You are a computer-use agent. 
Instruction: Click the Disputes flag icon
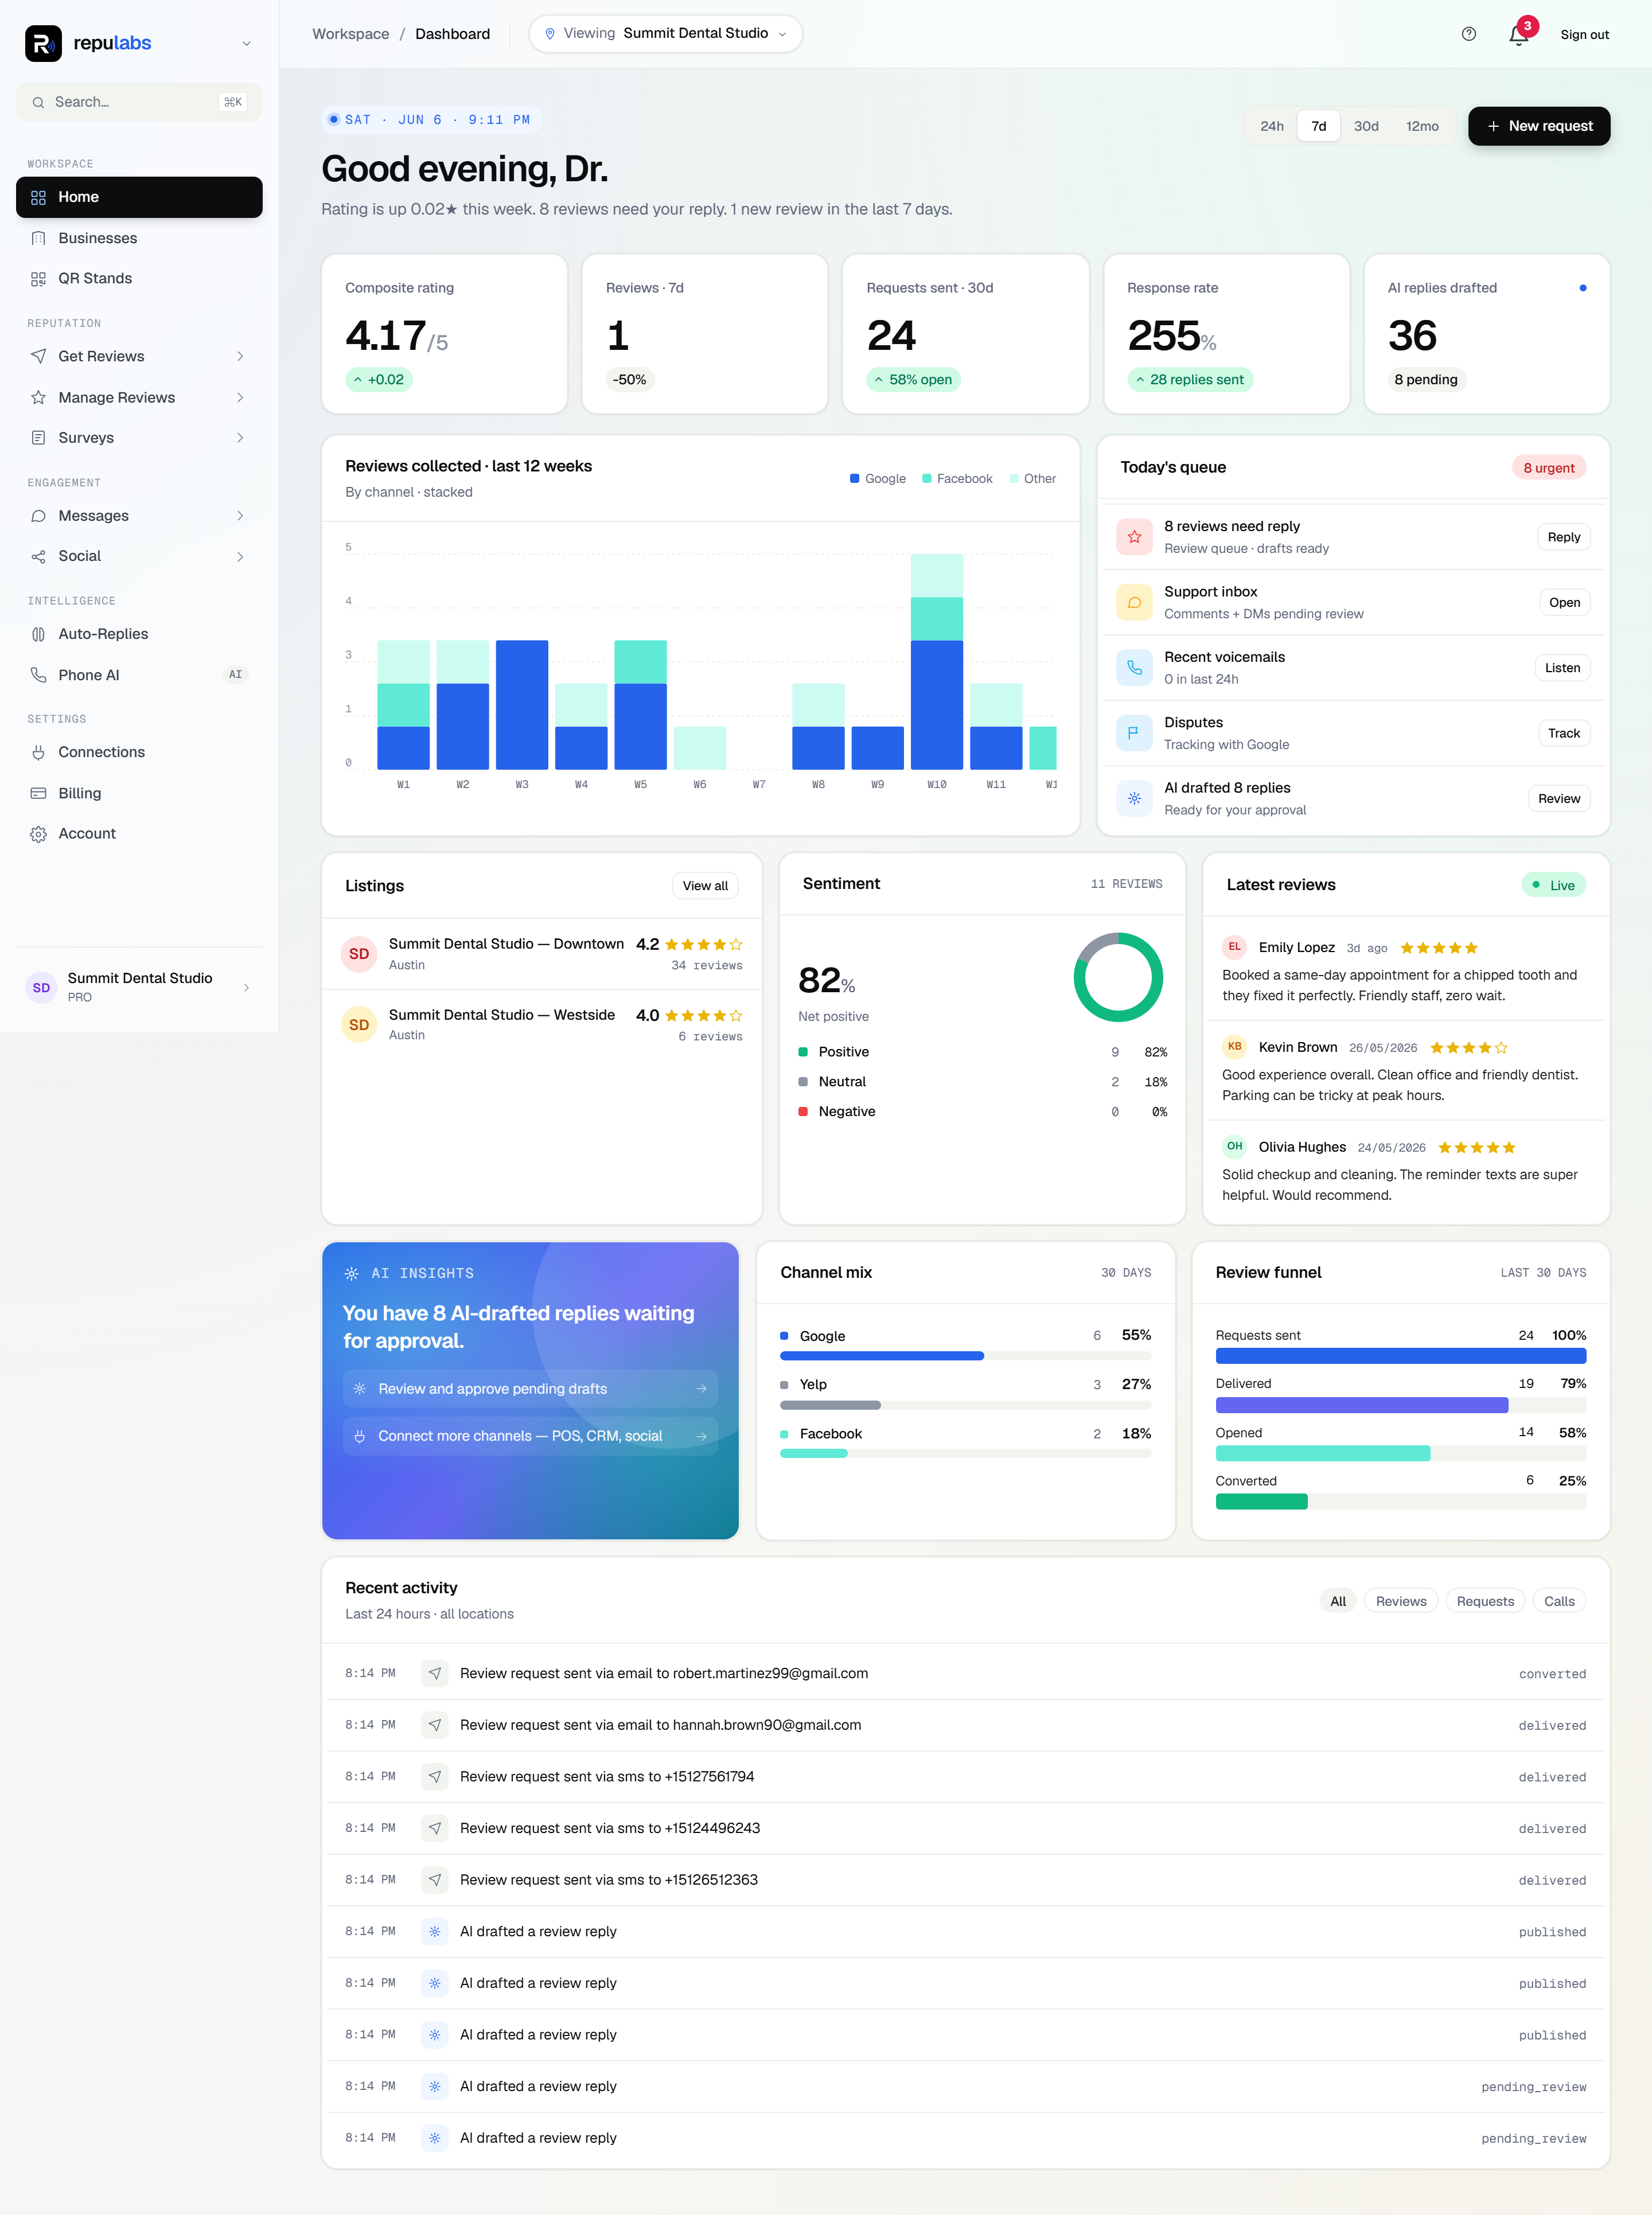[x=1134, y=733]
